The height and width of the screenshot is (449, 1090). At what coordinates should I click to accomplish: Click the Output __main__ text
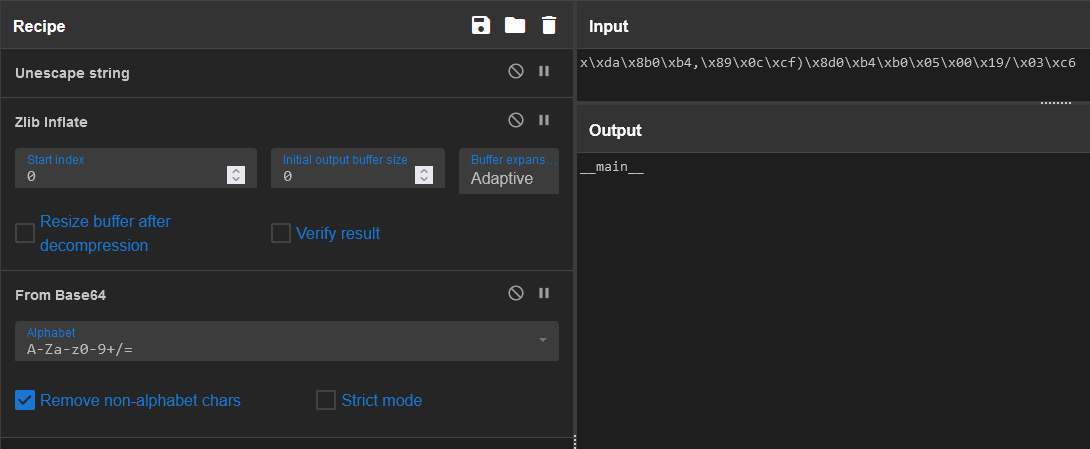[612, 168]
